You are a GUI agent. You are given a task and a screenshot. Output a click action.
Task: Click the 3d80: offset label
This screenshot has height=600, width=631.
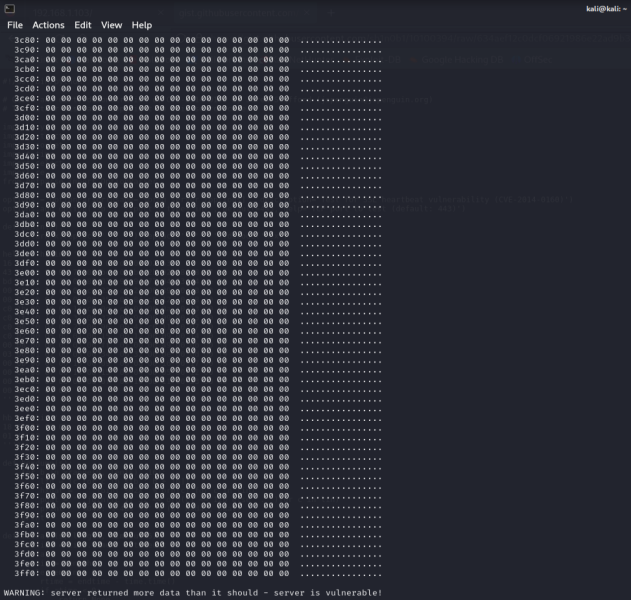click(27, 195)
